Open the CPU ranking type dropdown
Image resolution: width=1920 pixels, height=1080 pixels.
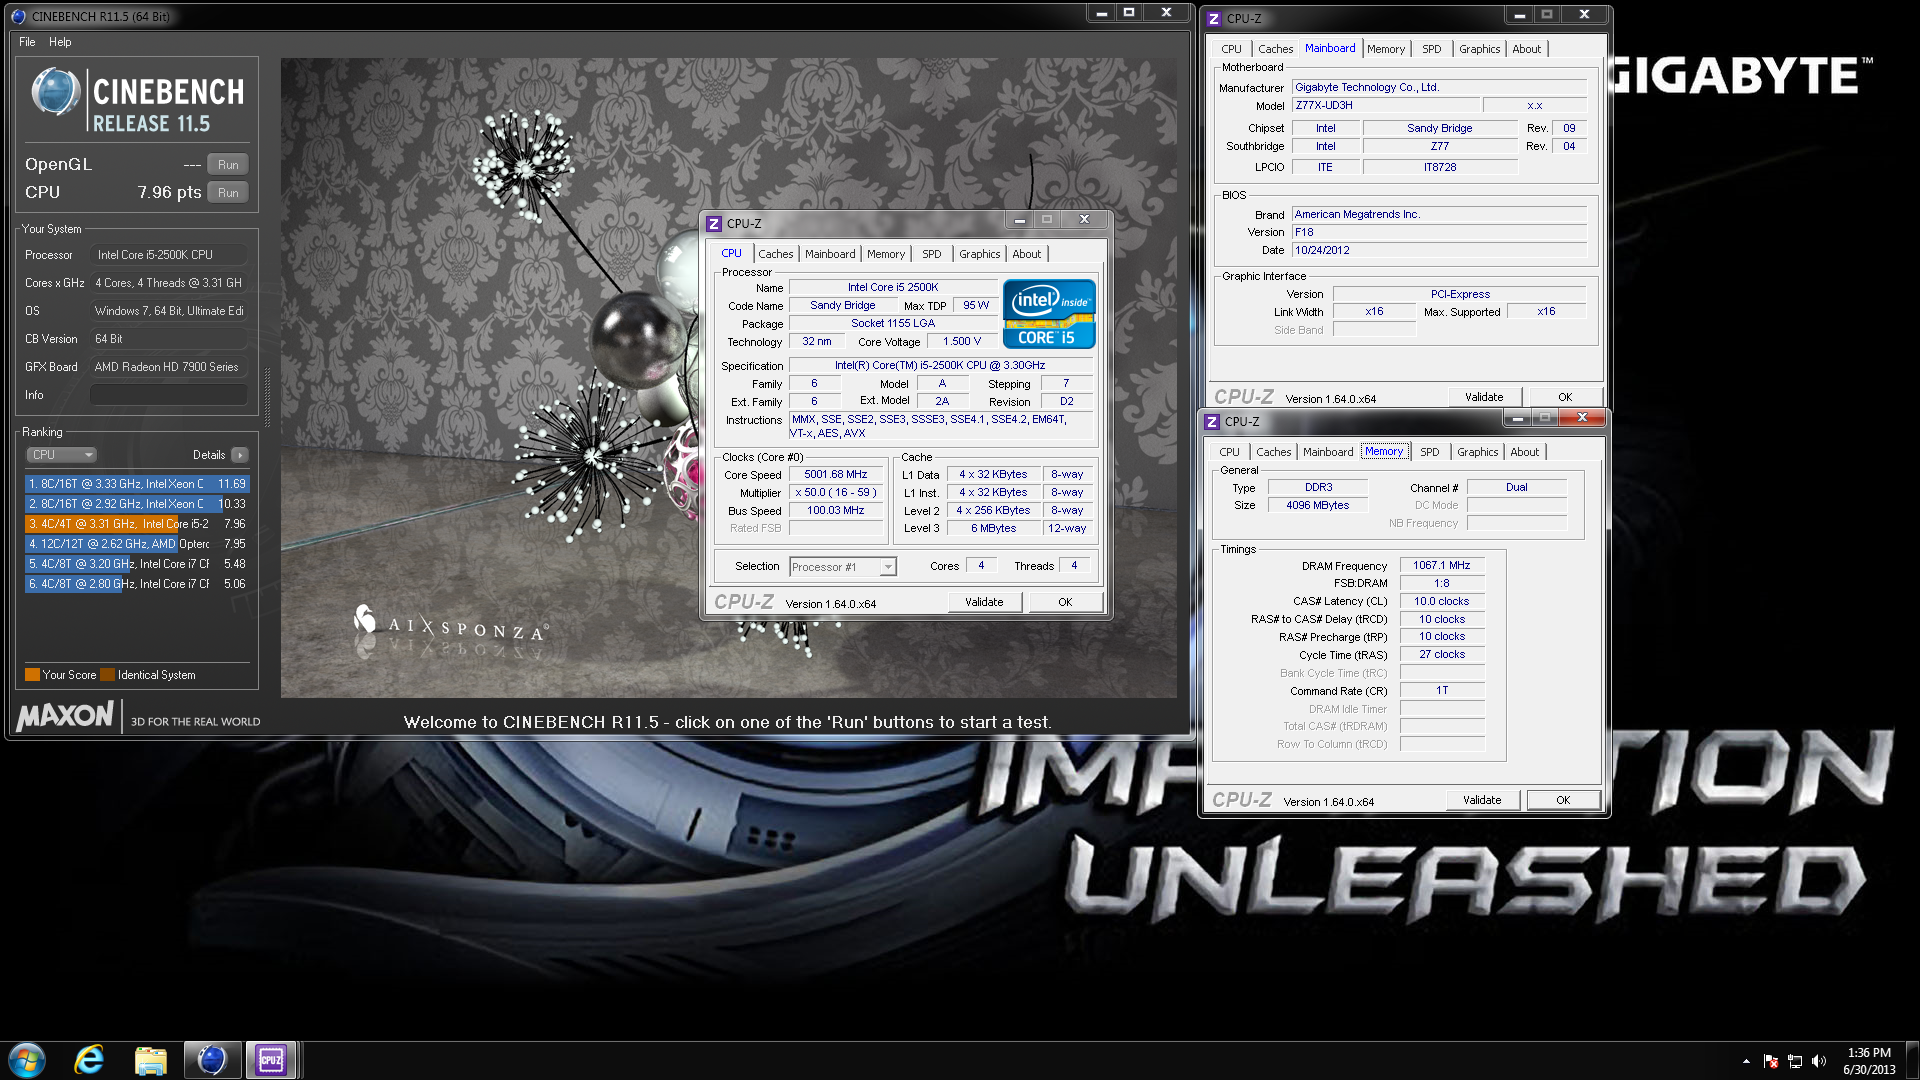(61, 455)
